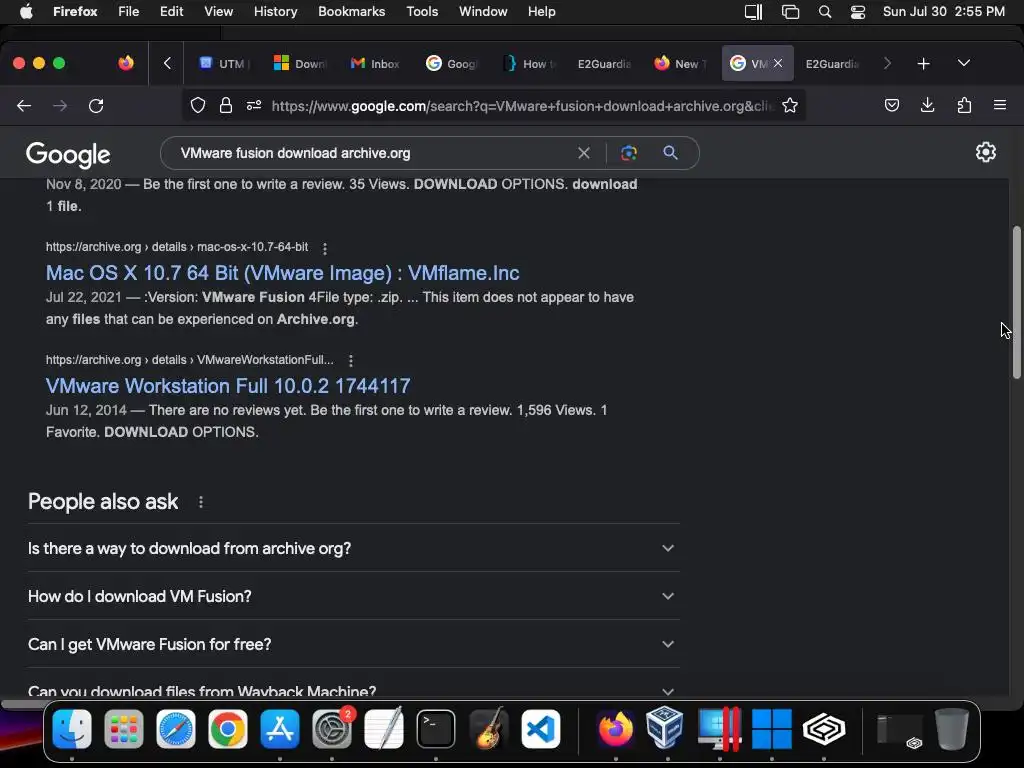Go back with the back arrow
The image size is (1024, 768).
[24, 106]
